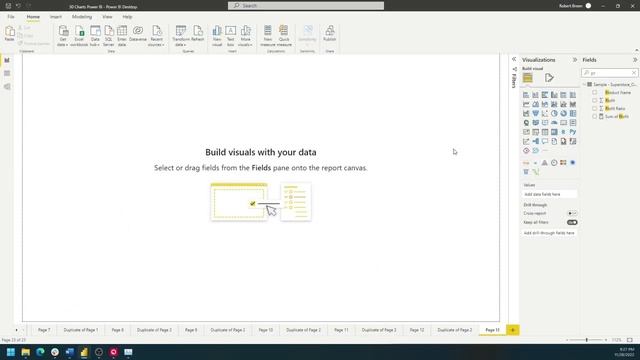Screen dimensions: 640x360
Task: Open the Get data dropdown
Action: 63,36
